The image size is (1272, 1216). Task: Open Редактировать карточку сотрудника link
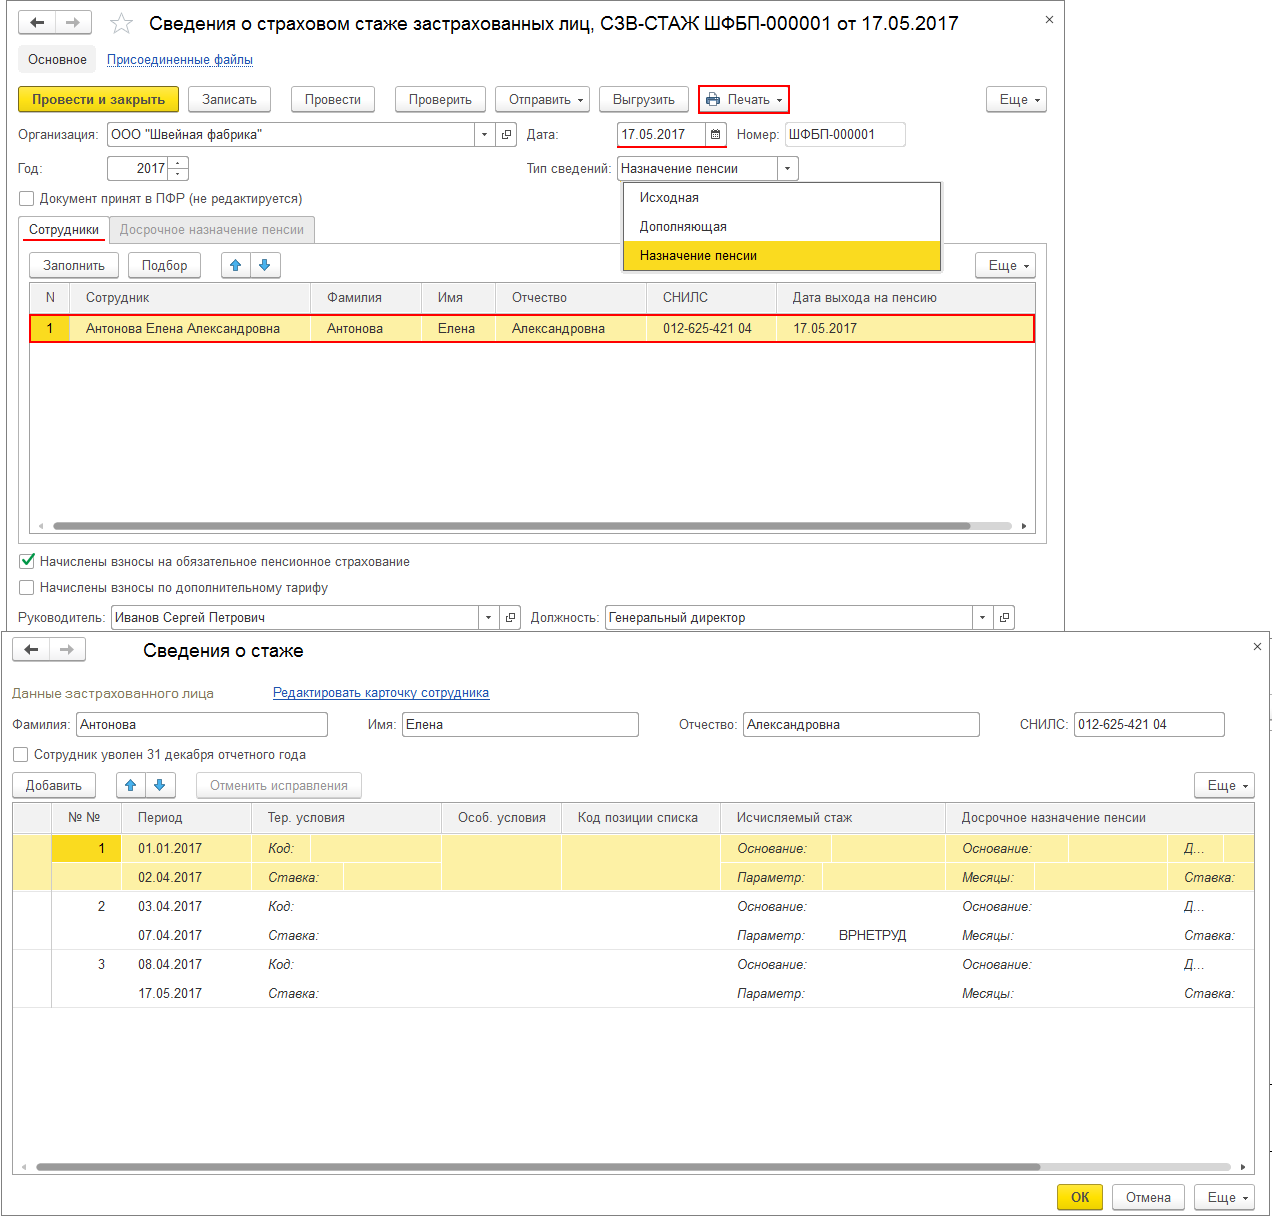[x=381, y=693]
